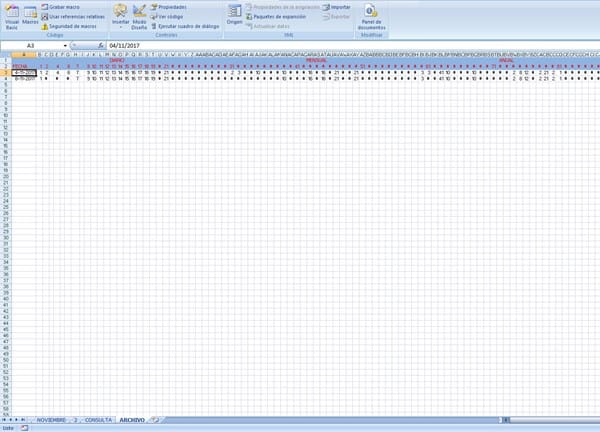Open Paquetes de expansión
Viewport: 600px width, 432px height.
coord(276,17)
